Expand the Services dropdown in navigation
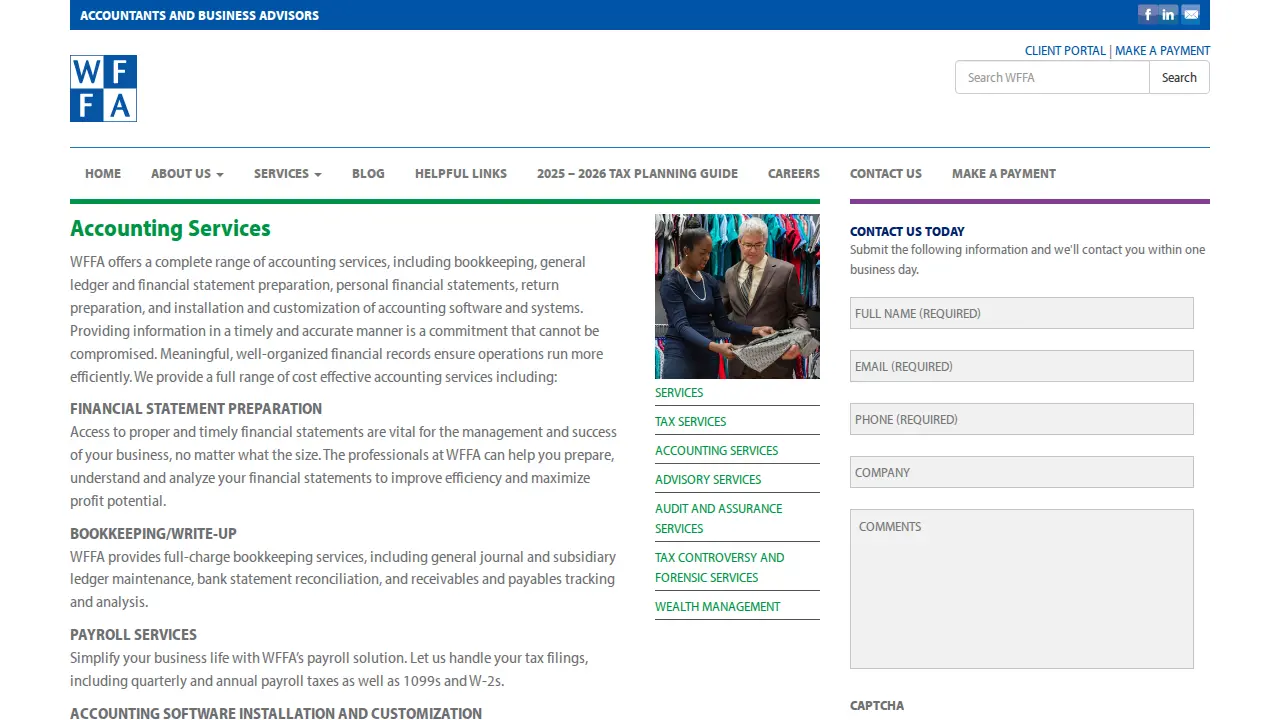1280x720 pixels. (288, 173)
